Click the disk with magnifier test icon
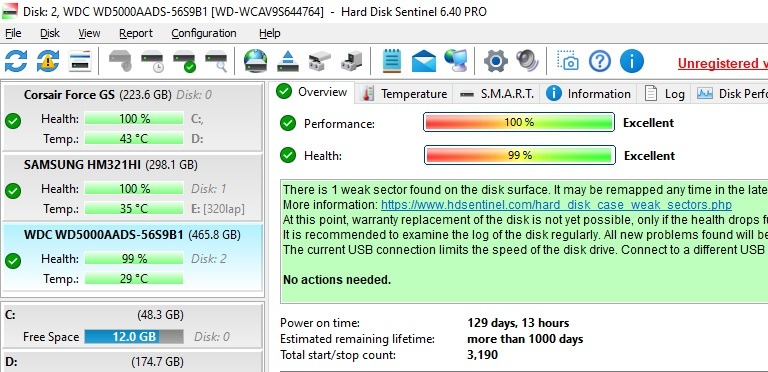This screenshot has height=372, width=768. pos(216,62)
